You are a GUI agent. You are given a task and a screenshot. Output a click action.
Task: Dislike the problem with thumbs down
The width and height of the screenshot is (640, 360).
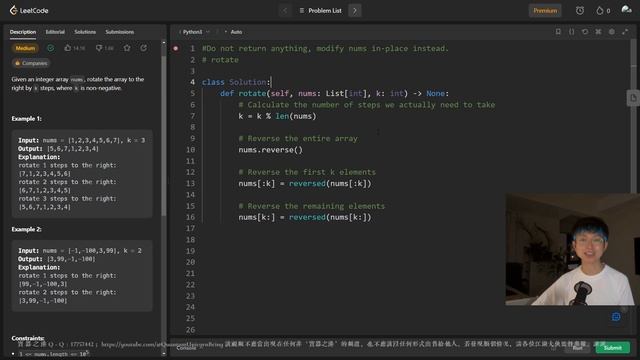pos(104,48)
